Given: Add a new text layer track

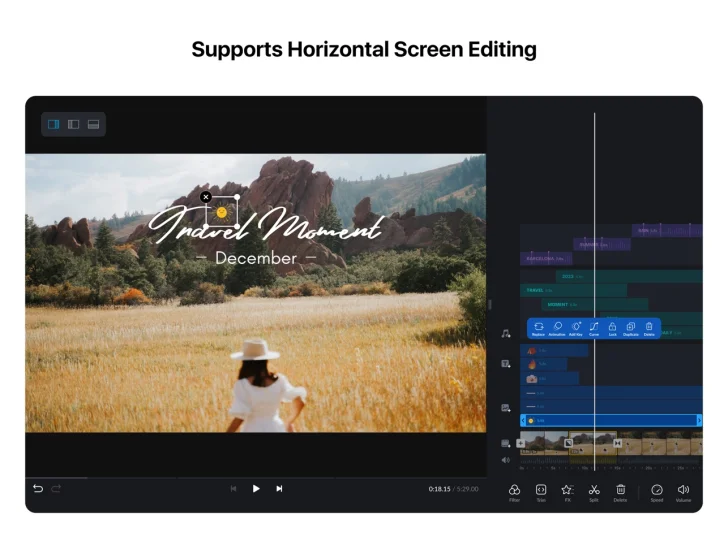Looking at the screenshot, I should pos(506,364).
